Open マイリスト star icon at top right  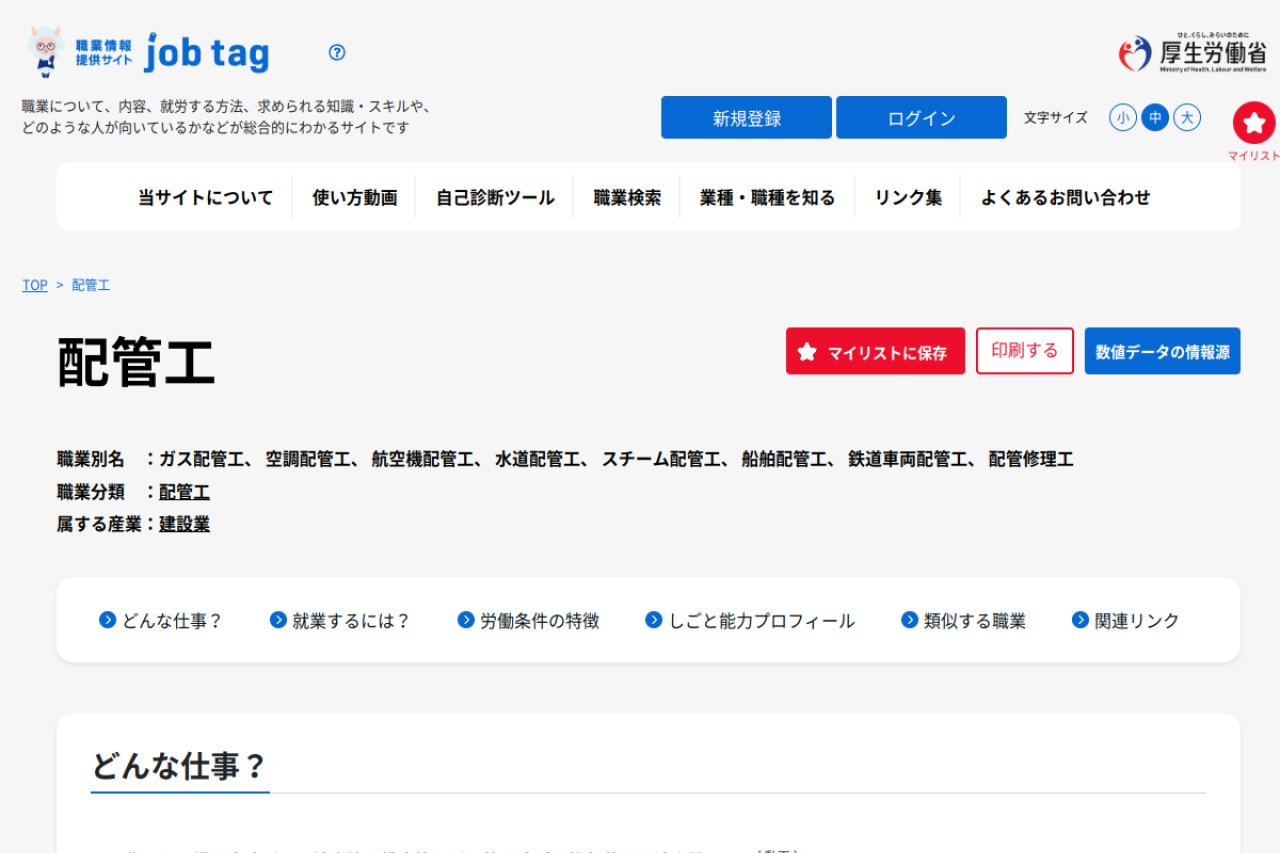coord(1254,123)
